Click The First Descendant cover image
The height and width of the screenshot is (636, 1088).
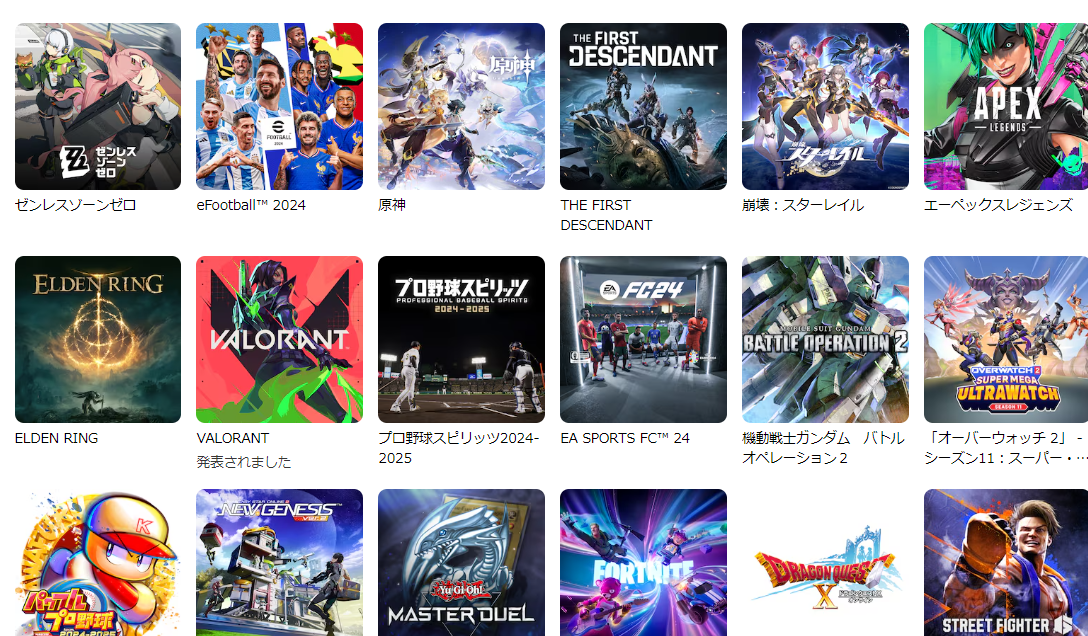point(643,106)
